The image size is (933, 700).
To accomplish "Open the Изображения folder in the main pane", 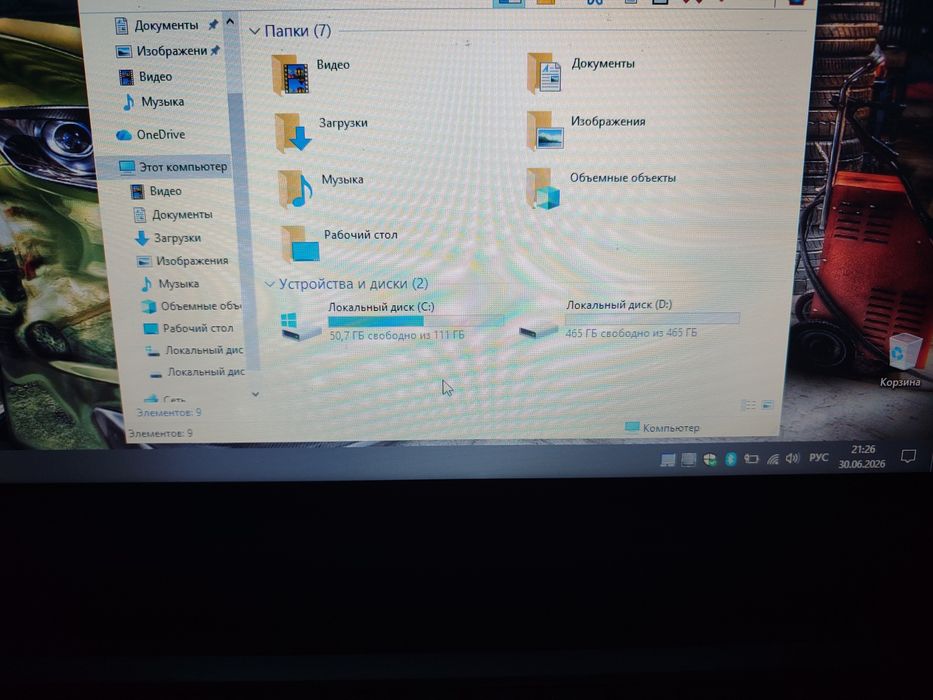I will [586, 130].
